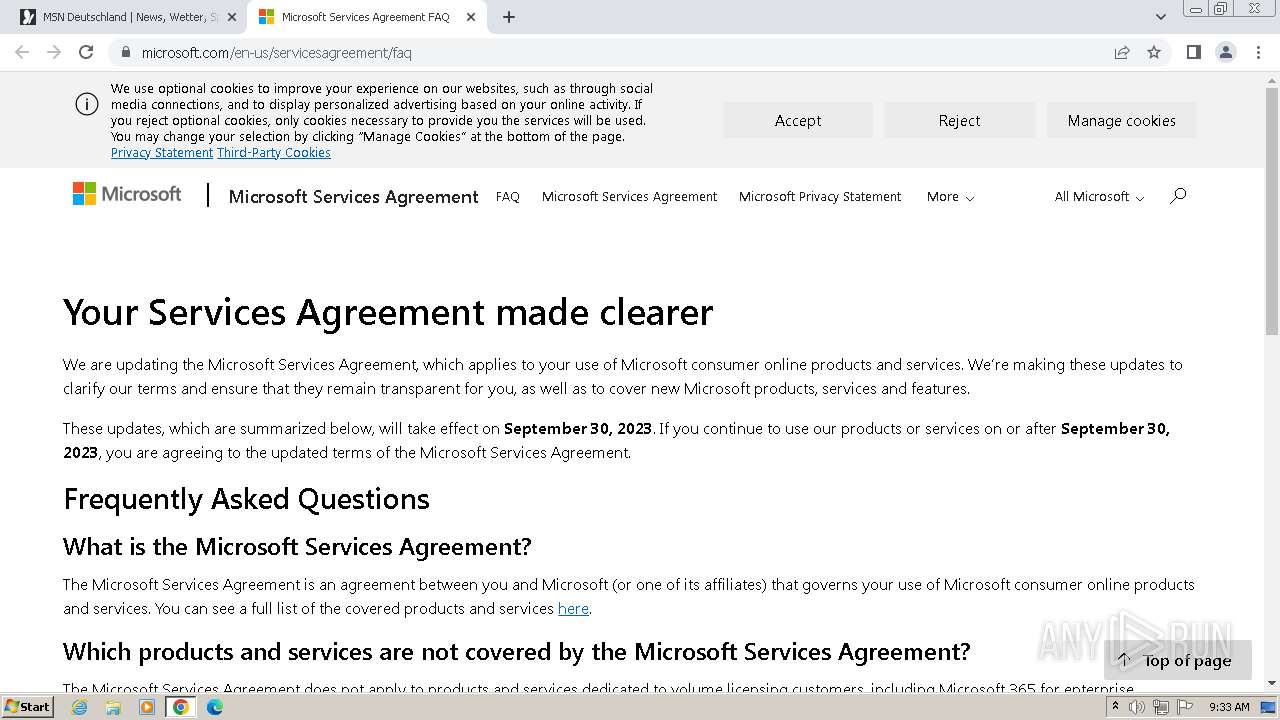Click the search magnifier icon

[1178, 196]
